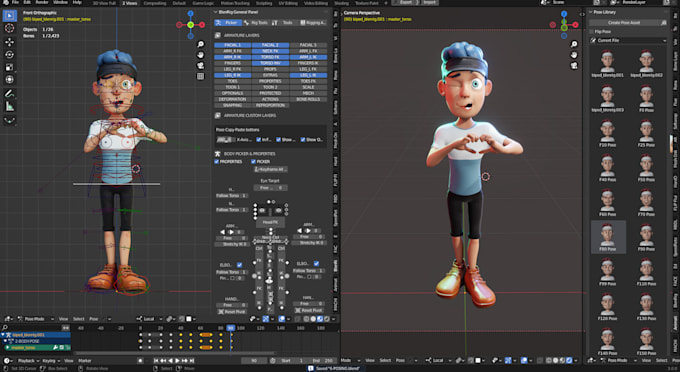The height and width of the screenshot is (372, 680).
Task: Click the Create Pose Asset button
Action: click(624, 23)
